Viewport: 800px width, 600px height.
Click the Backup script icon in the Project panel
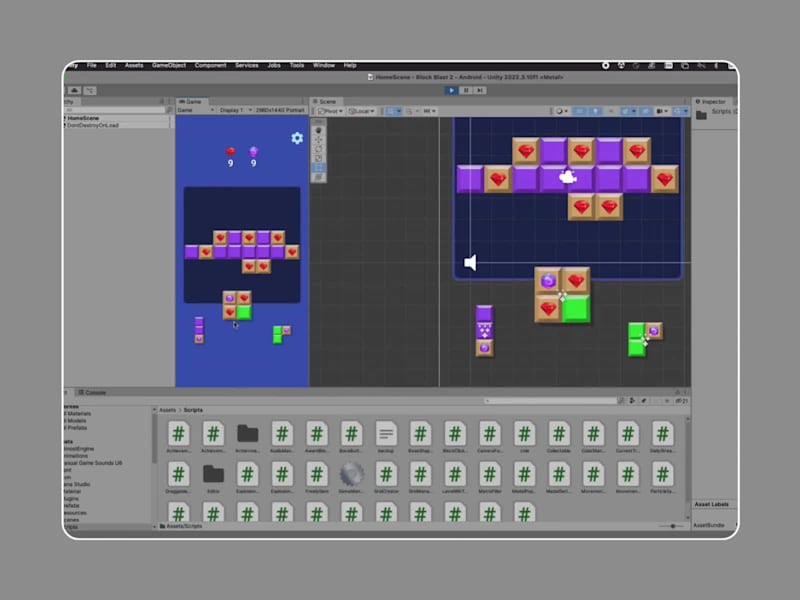pyautogui.click(x=385, y=435)
